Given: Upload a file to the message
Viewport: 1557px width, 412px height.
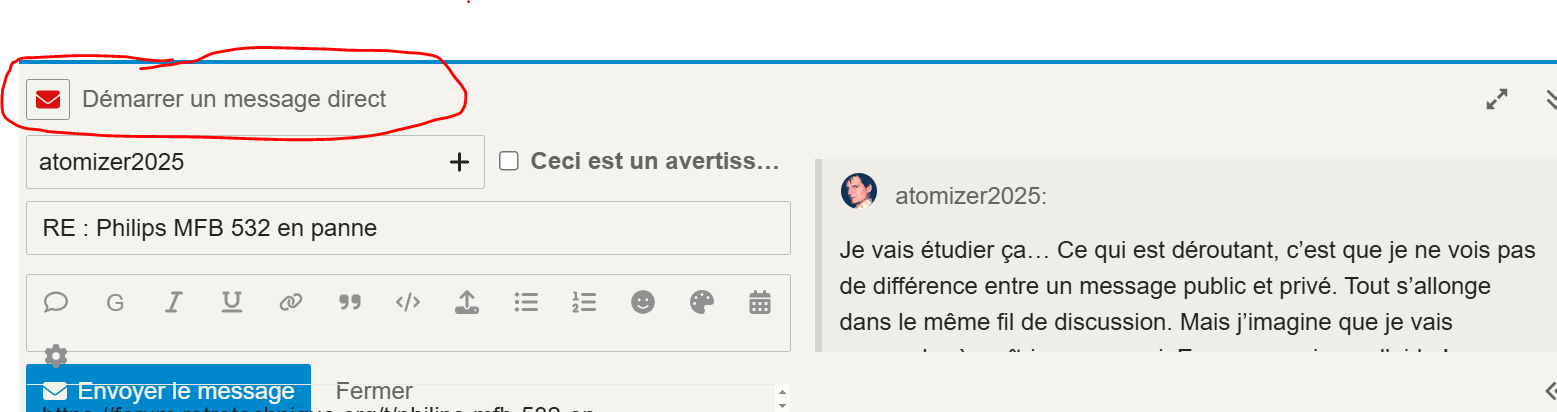Looking at the screenshot, I should click(466, 302).
